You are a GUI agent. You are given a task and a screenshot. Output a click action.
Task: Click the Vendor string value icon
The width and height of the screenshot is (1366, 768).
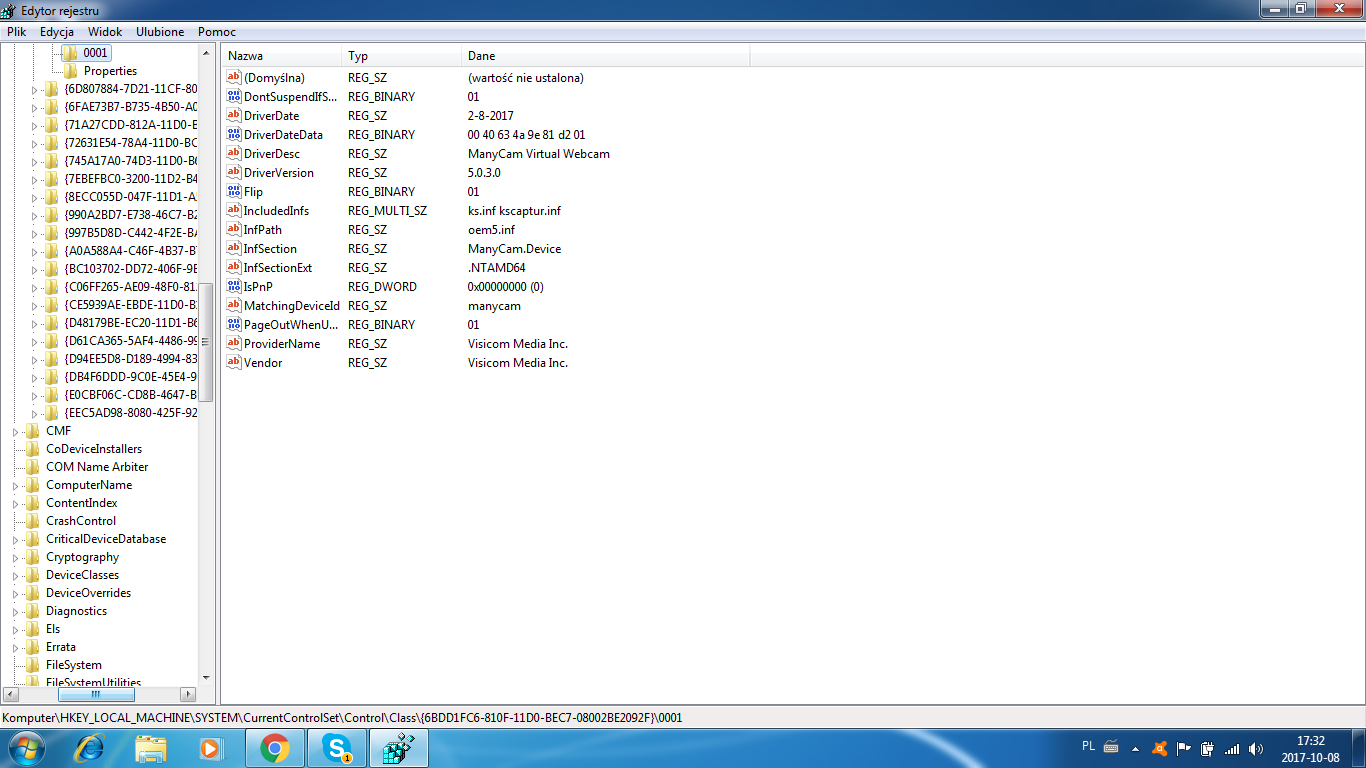click(234, 363)
